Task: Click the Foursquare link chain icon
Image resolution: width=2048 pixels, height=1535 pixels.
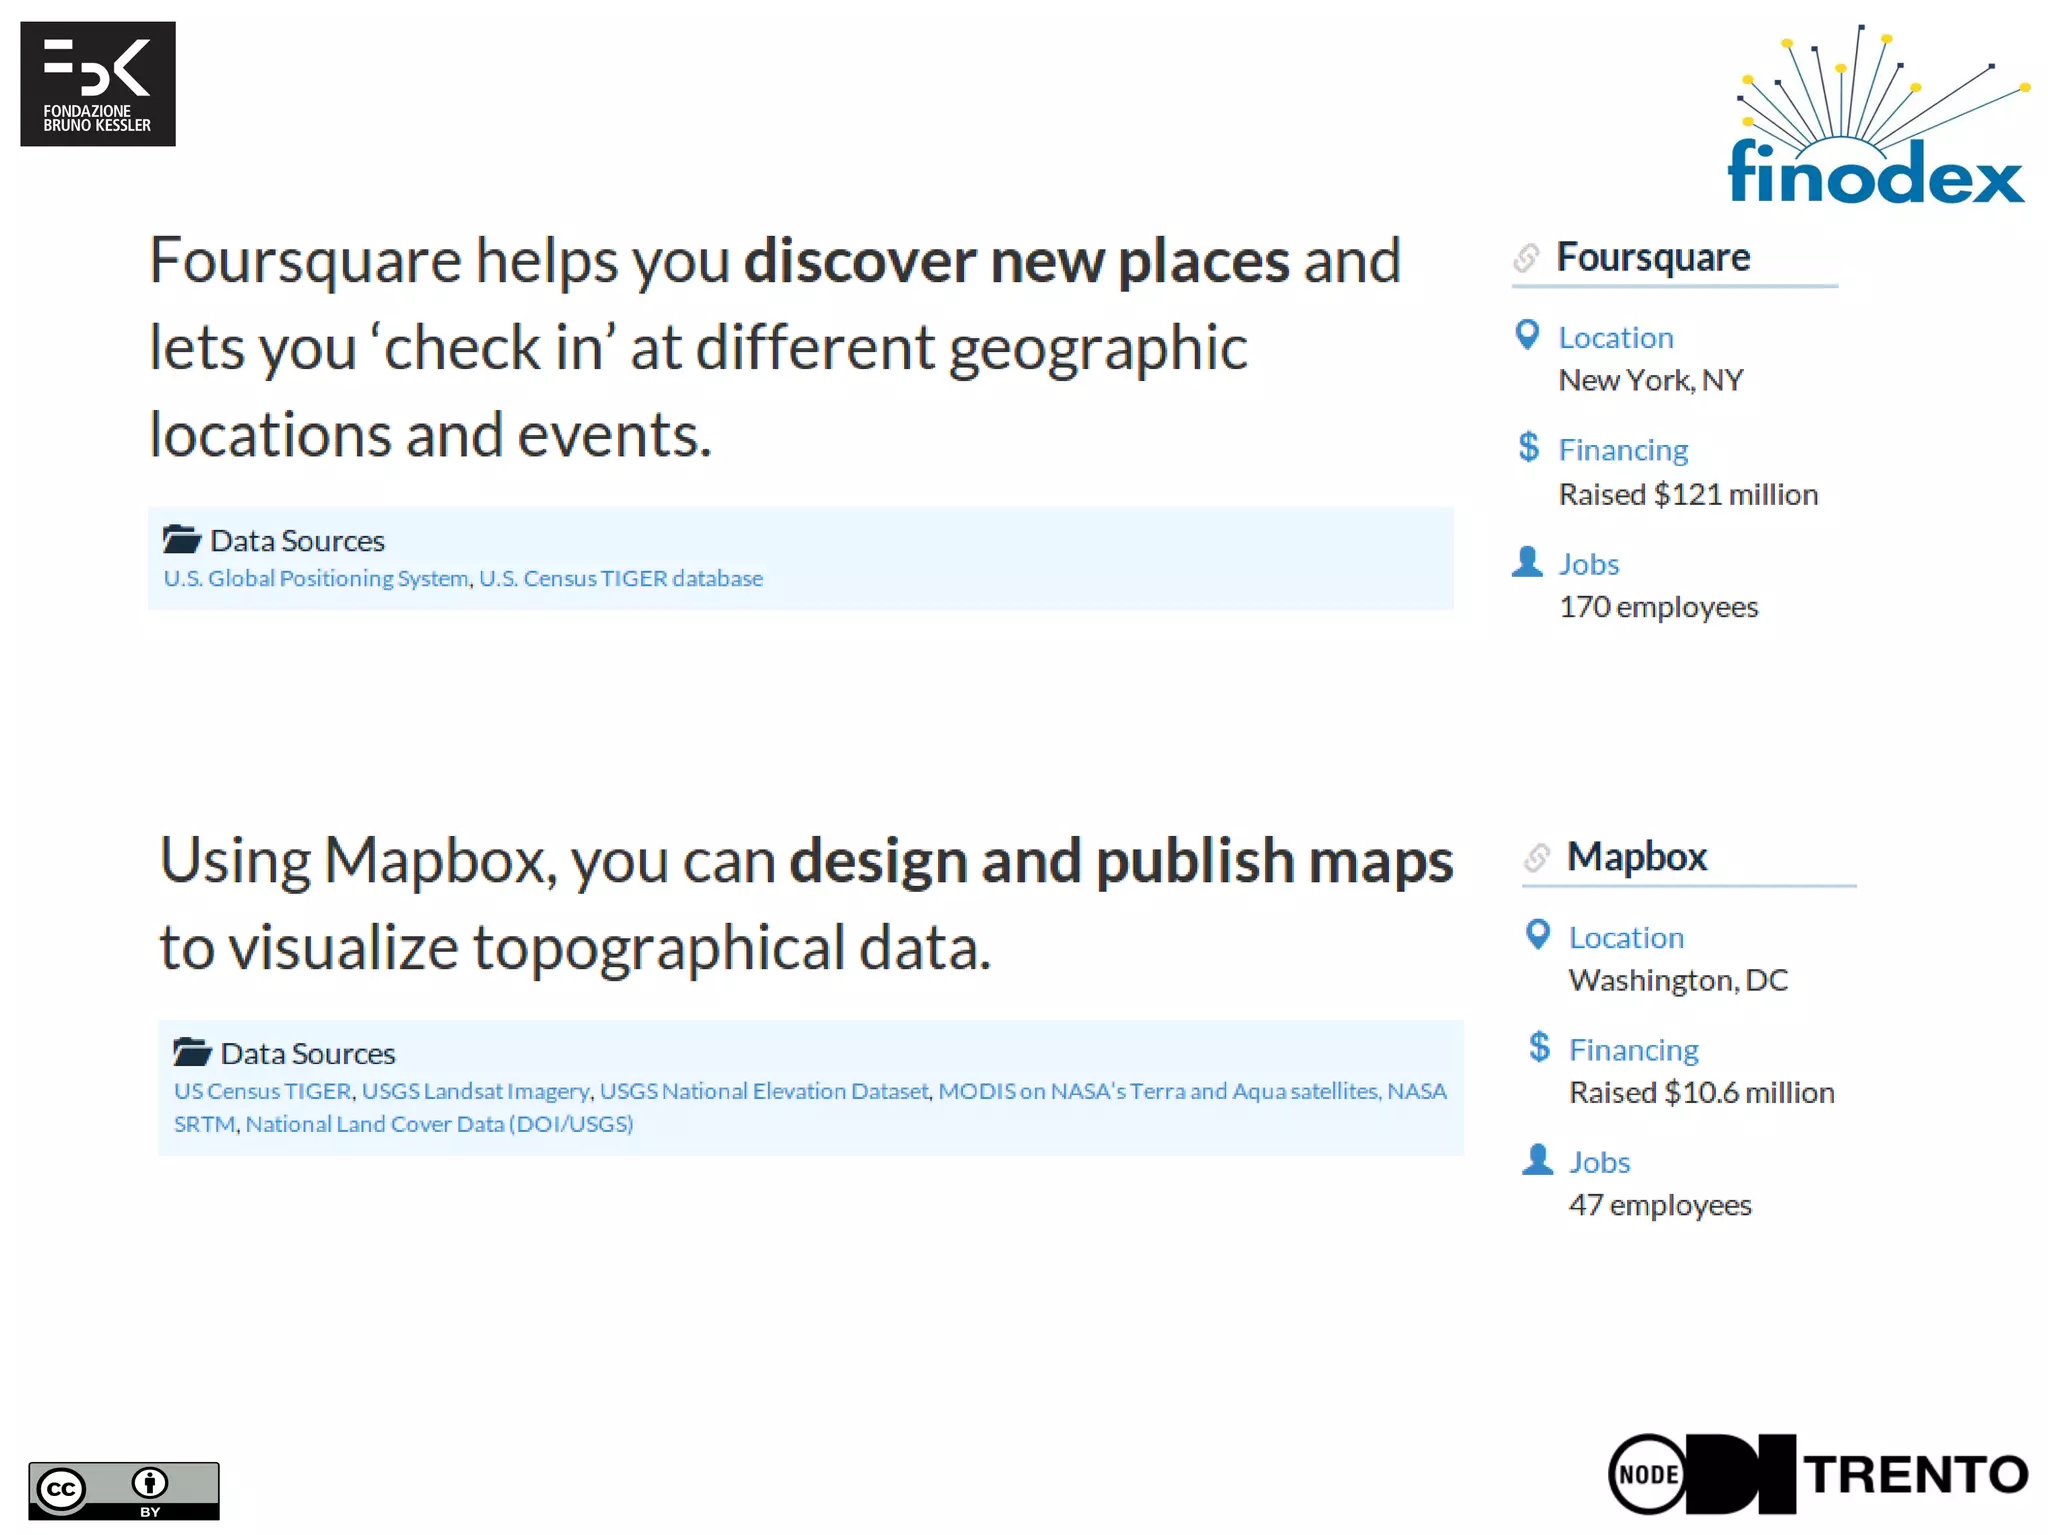Action: point(1525,258)
